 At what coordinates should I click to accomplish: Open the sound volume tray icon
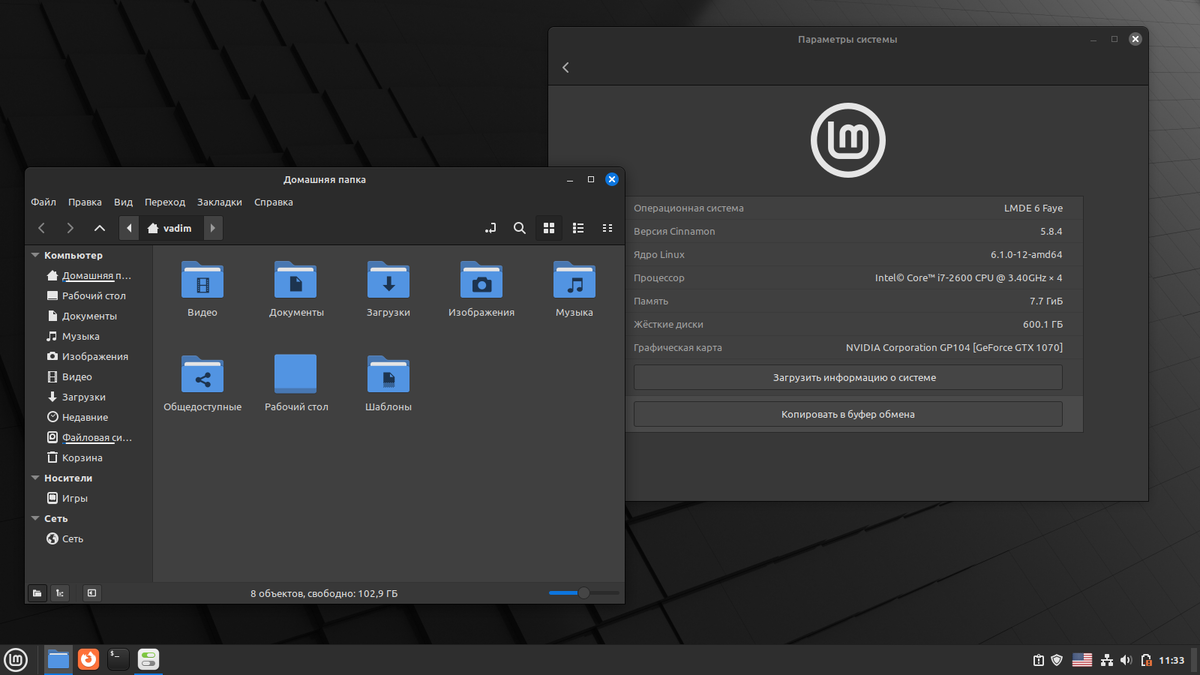(x=1127, y=660)
